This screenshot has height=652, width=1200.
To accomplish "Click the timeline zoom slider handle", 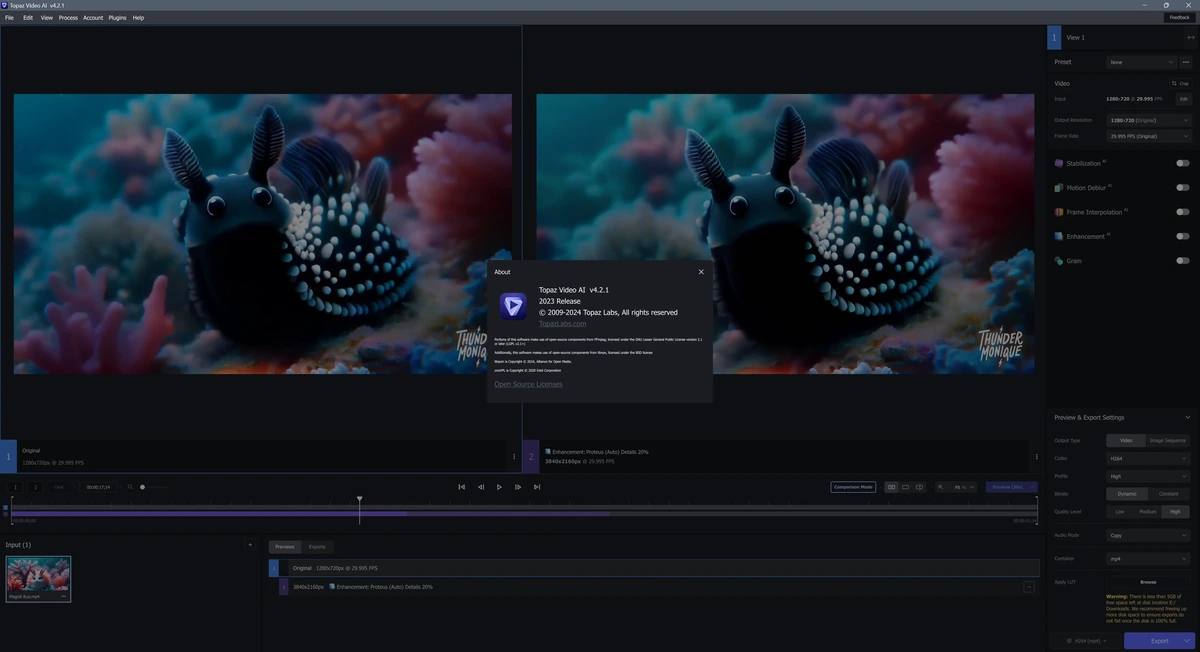I will [x=142, y=487].
